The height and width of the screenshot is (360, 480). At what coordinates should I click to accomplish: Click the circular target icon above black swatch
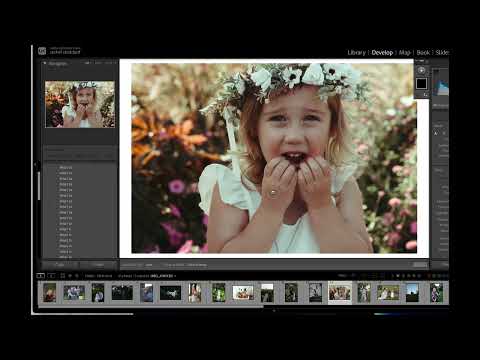(421, 70)
